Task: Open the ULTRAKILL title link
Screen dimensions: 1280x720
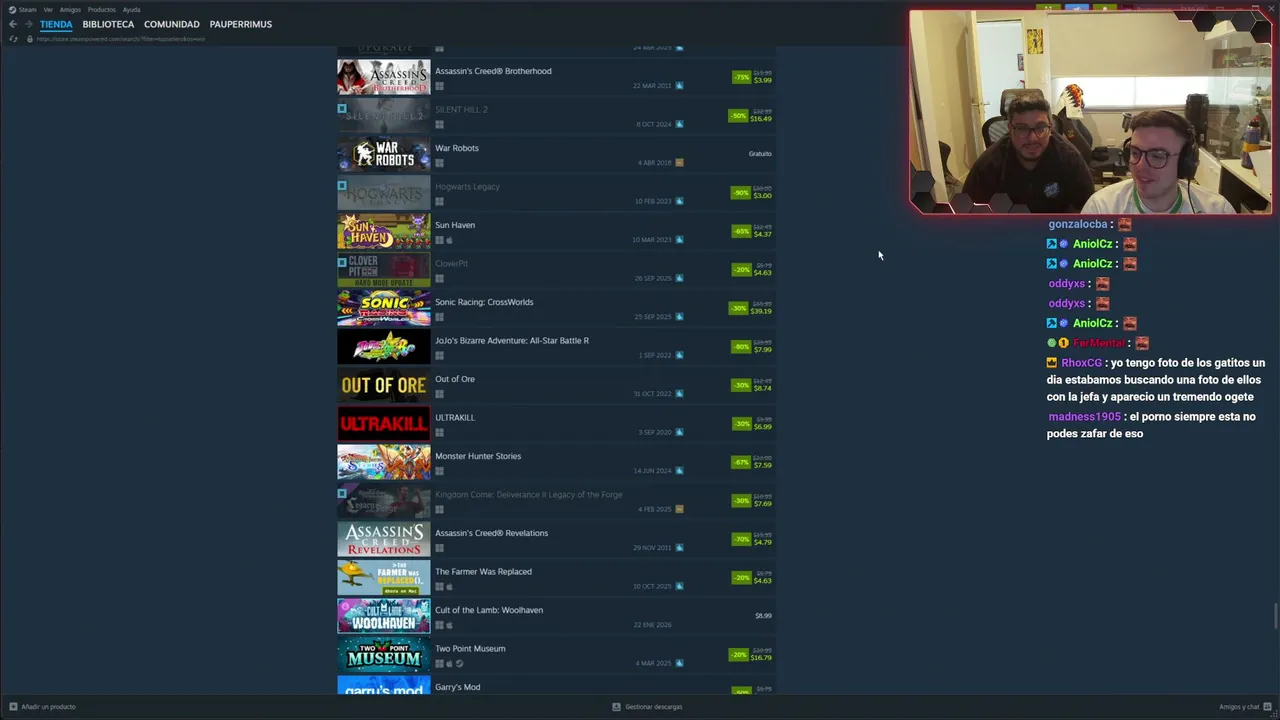Action: click(455, 417)
